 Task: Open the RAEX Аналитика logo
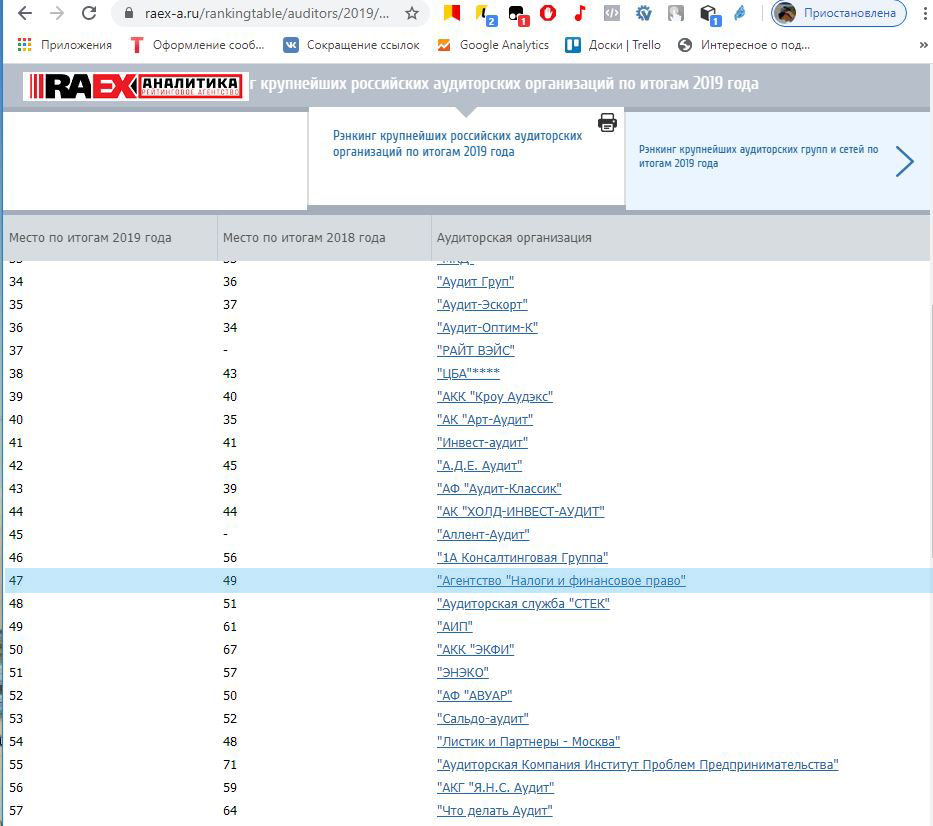[x=135, y=86]
